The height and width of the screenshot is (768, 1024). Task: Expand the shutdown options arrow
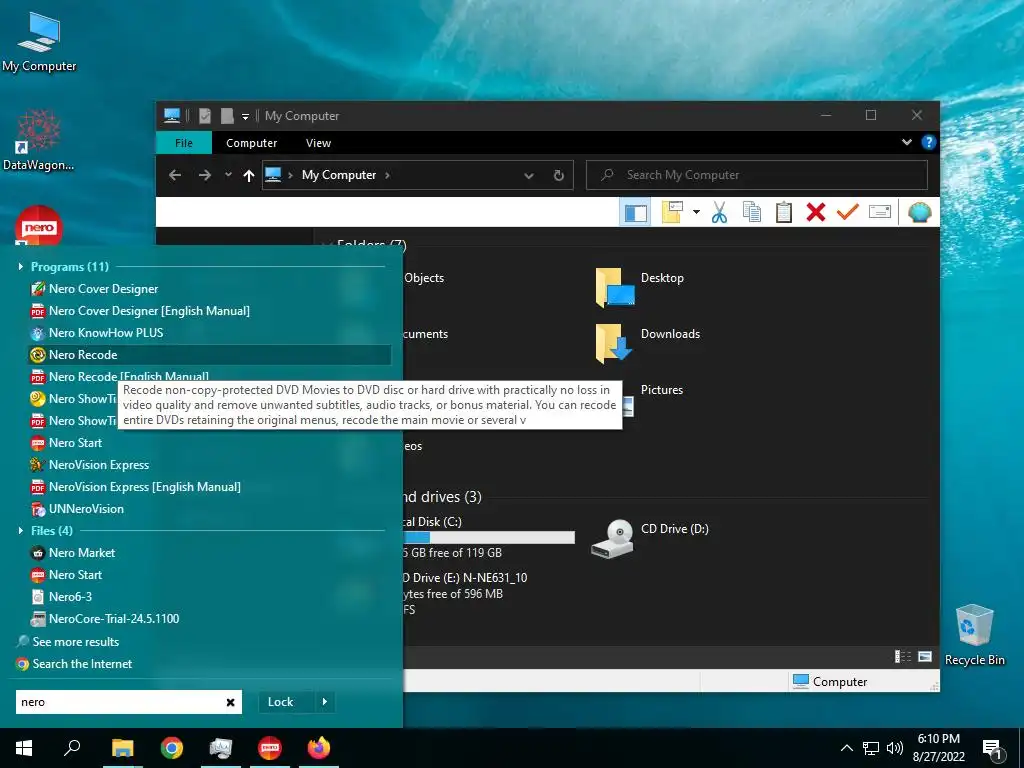[x=325, y=702]
